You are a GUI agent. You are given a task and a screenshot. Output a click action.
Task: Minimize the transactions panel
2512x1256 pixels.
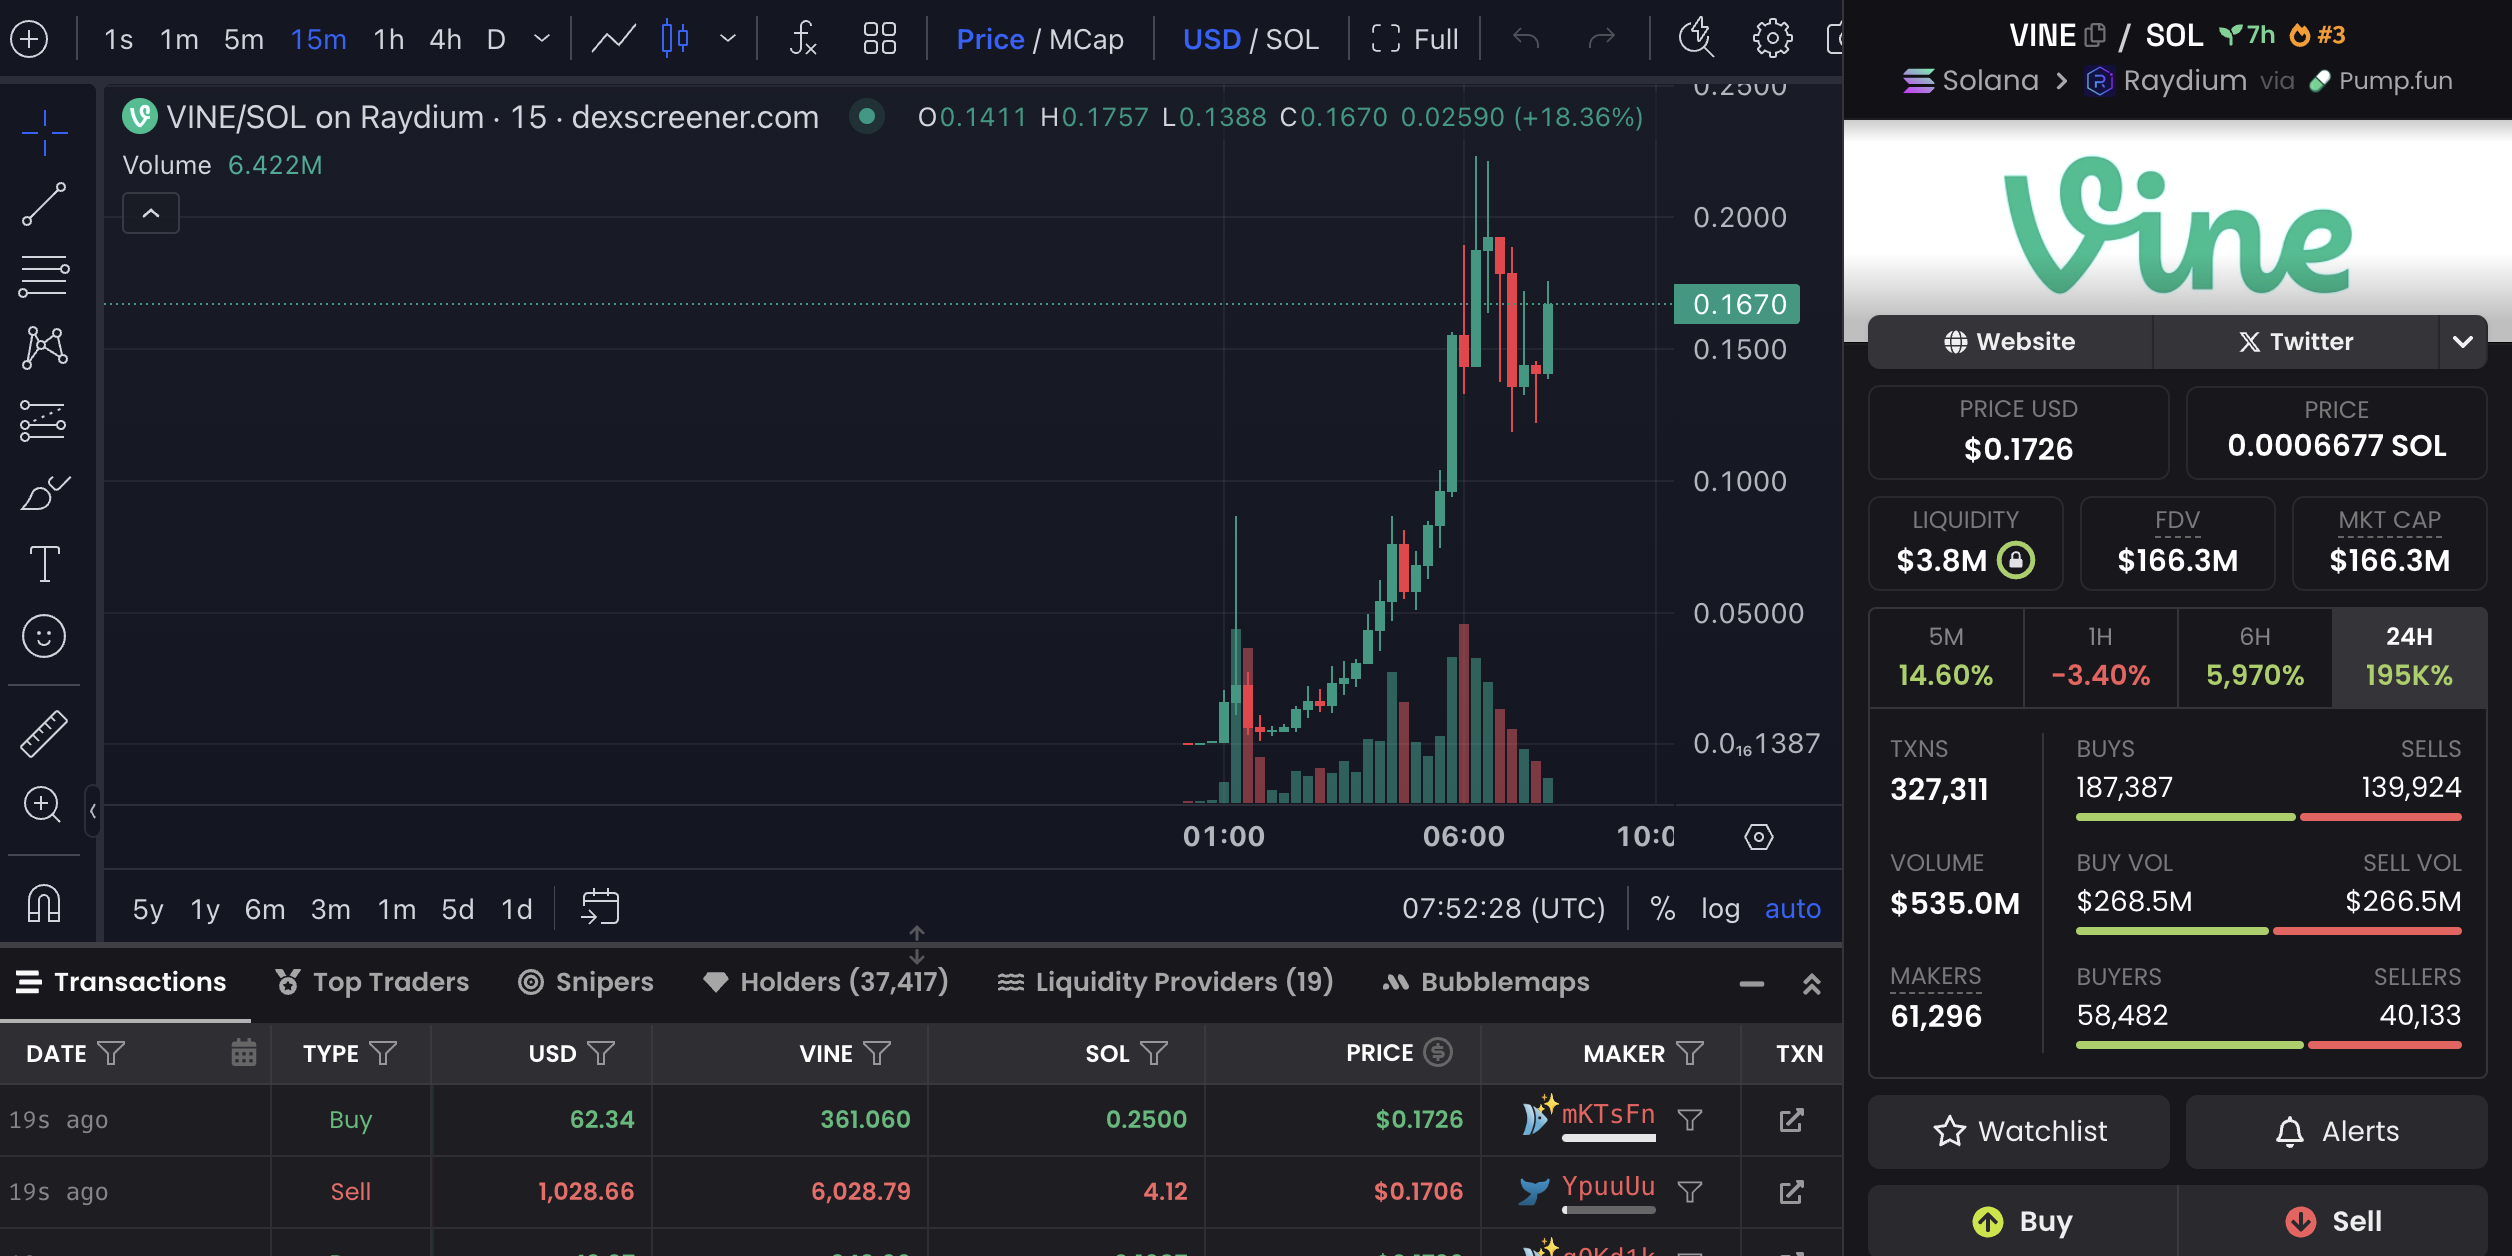coord(1751,984)
